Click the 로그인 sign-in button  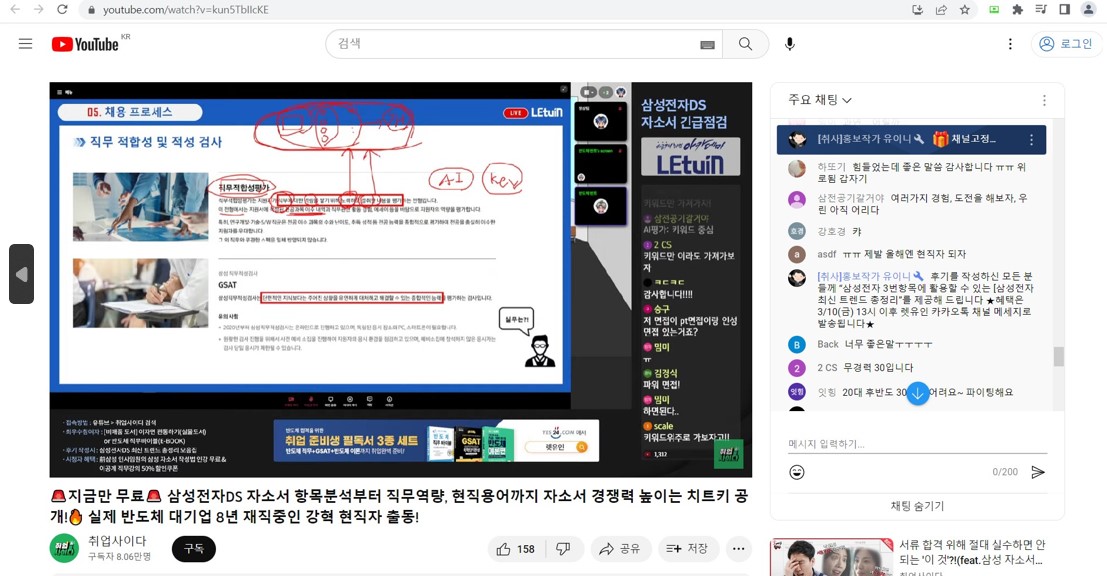coord(1066,44)
